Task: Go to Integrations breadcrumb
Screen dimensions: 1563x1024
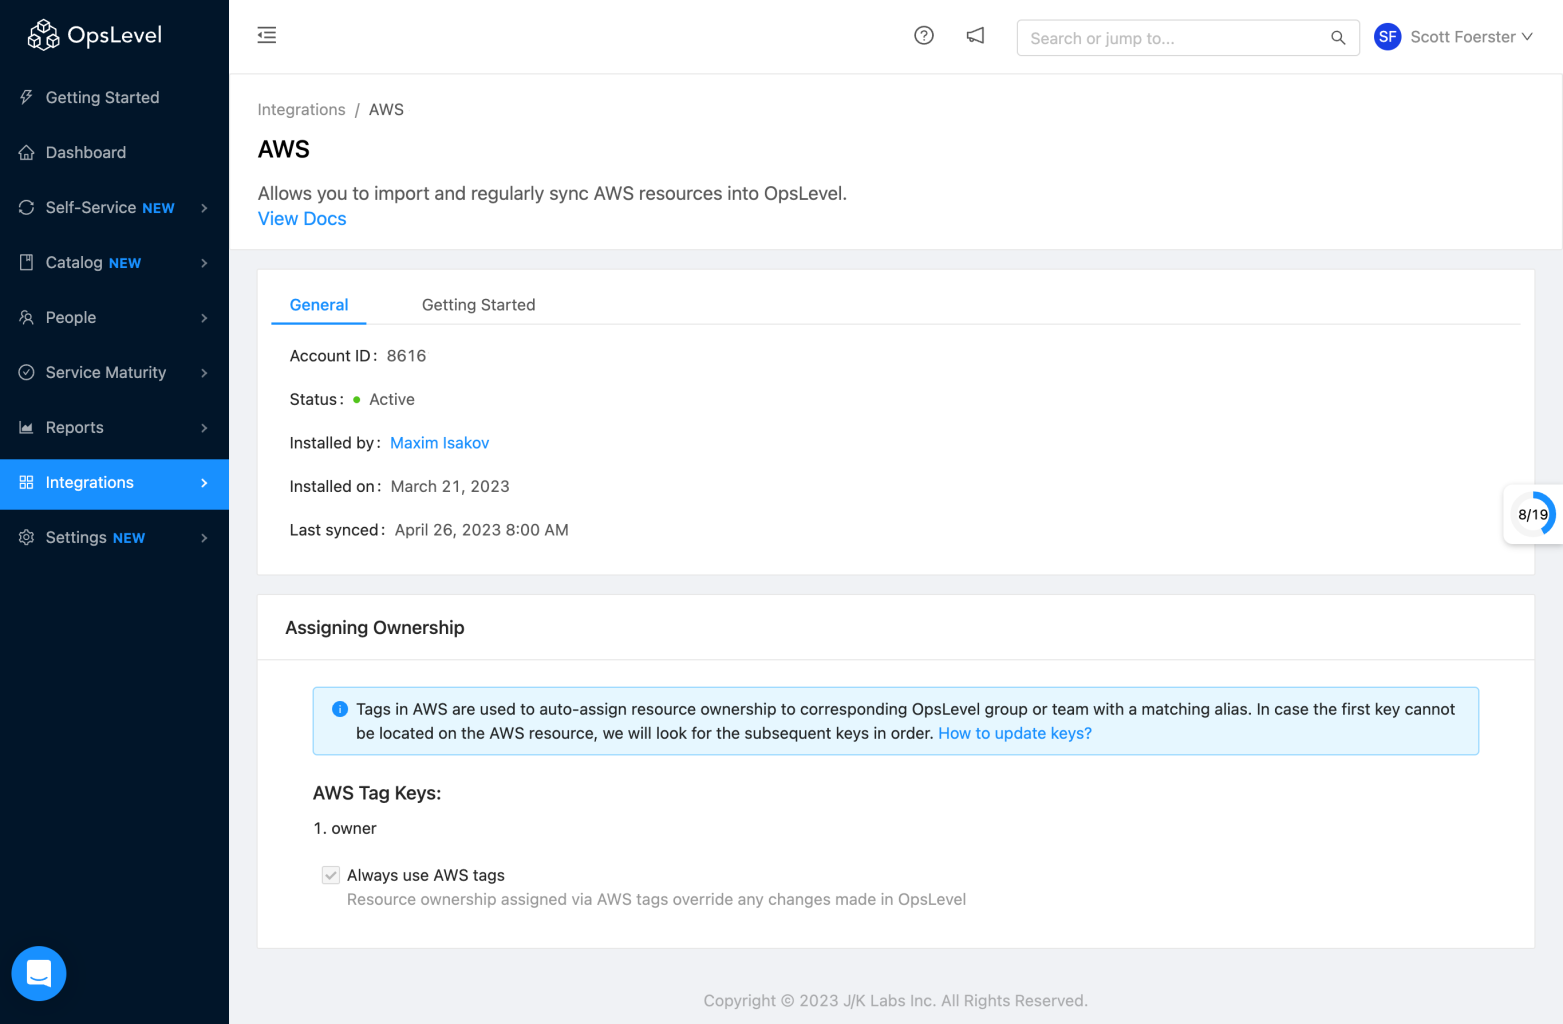Action: [301, 110]
